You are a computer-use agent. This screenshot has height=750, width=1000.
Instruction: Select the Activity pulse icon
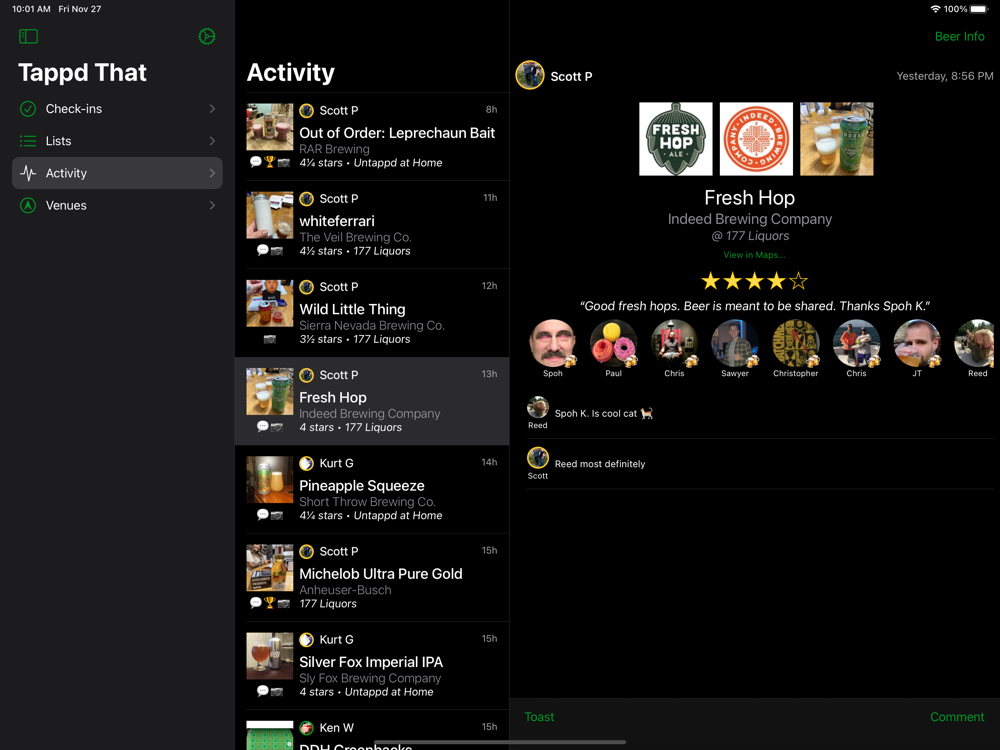click(28, 173)
